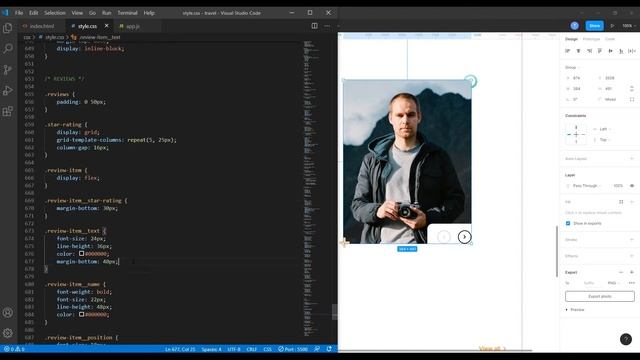
Task: Open Group type dropdown in Figma panel
Action: (x=572, y=67)
